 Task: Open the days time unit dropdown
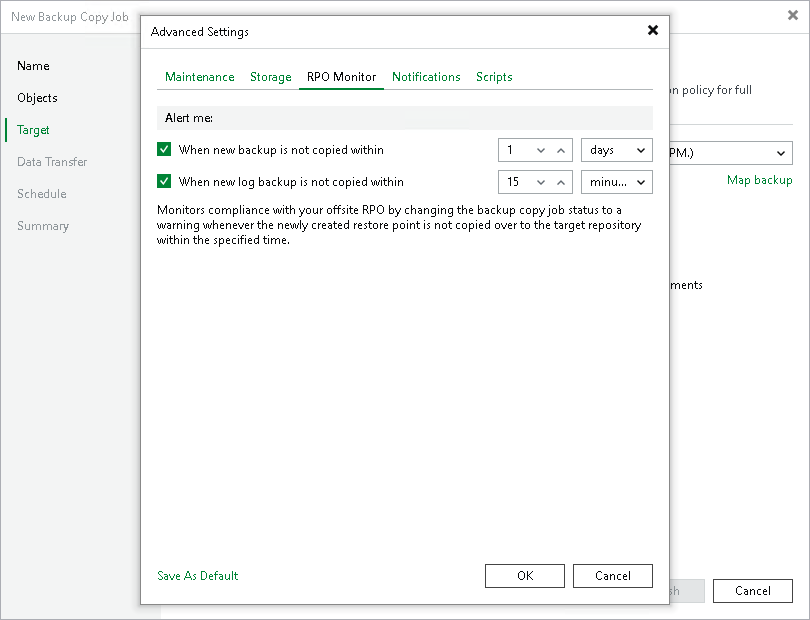[616, 152]
